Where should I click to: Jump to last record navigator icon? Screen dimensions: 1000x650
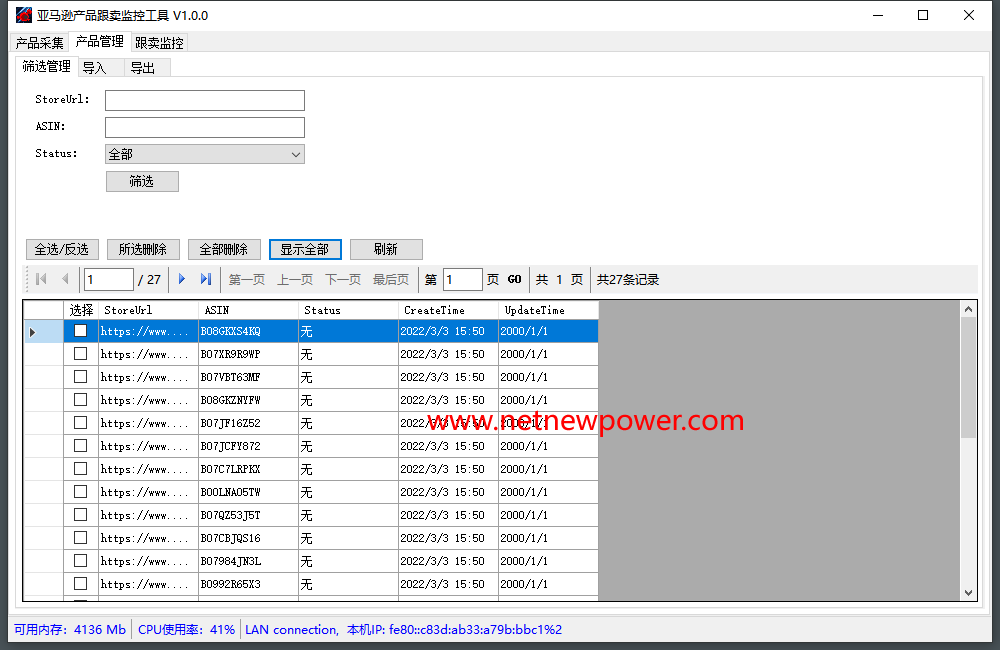pos(206,279)
